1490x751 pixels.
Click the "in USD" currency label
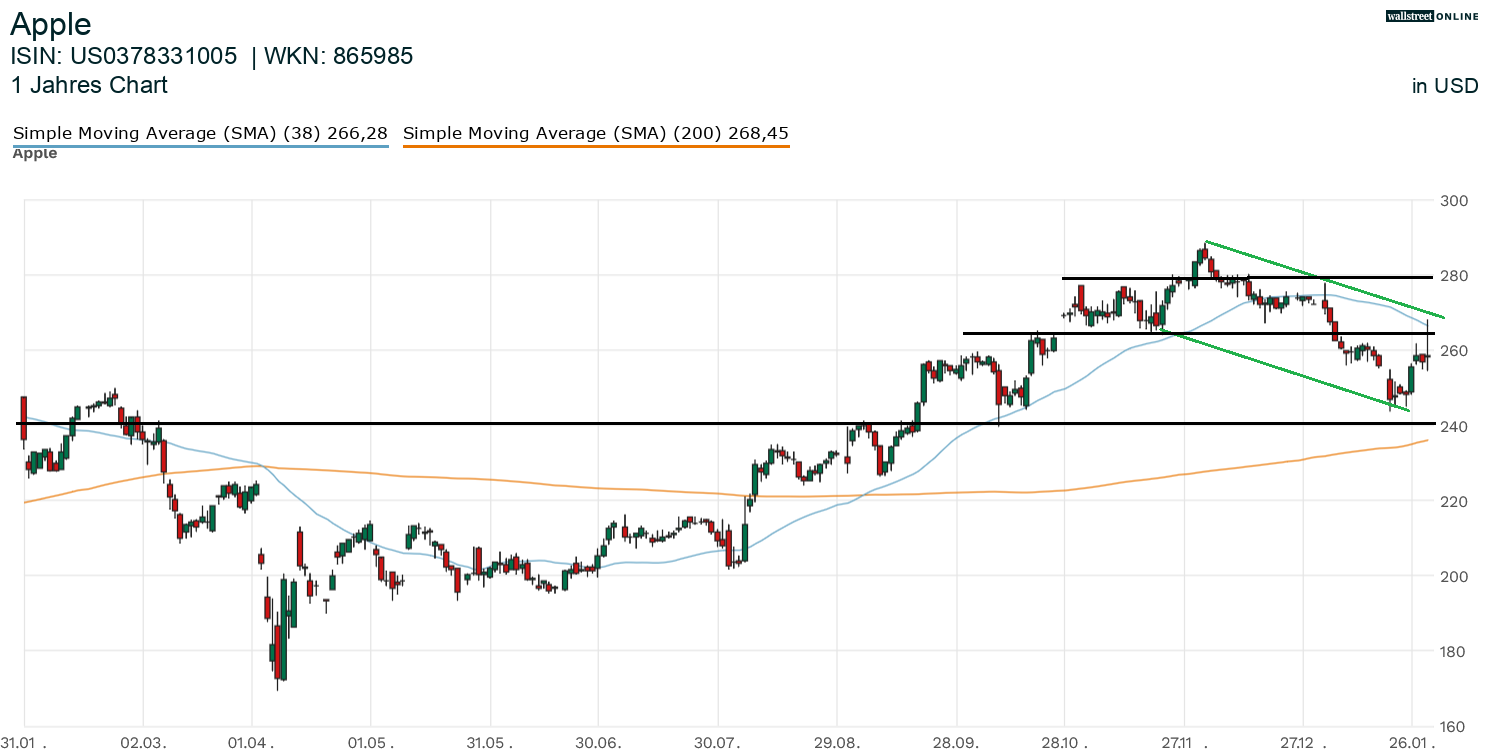pyautogui.click(x=1444, y=86)
